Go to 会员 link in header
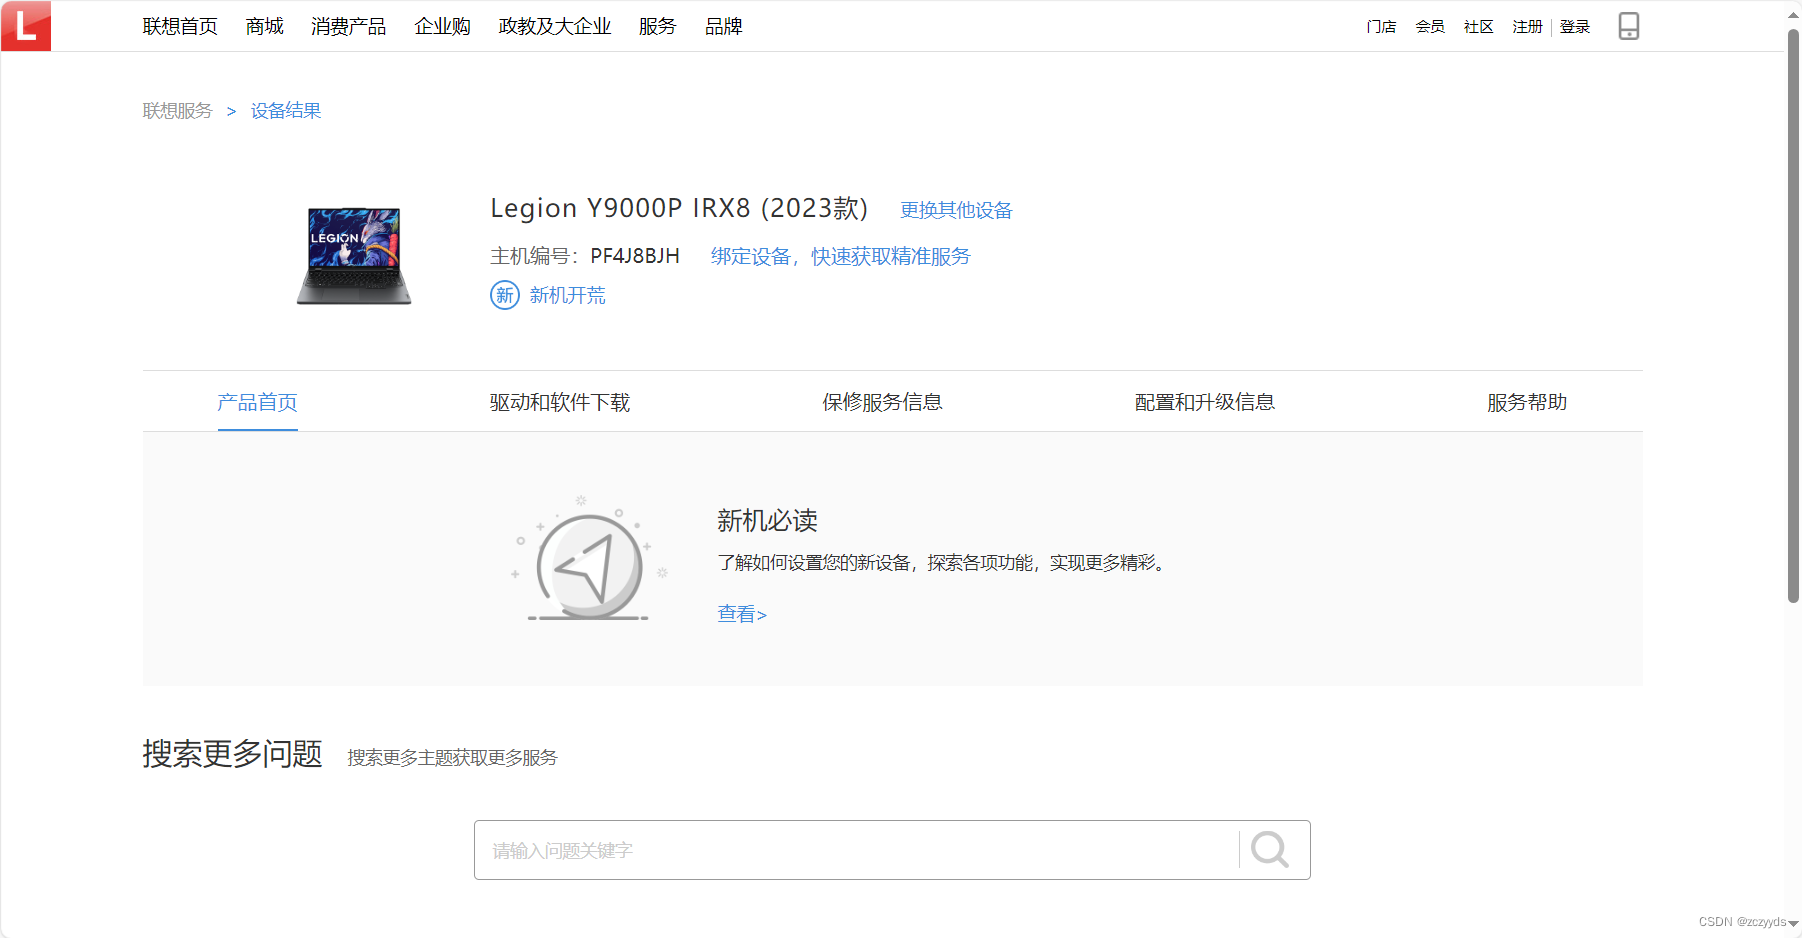This screenshot has width=1802, height=938. (x=1430, y=27)
